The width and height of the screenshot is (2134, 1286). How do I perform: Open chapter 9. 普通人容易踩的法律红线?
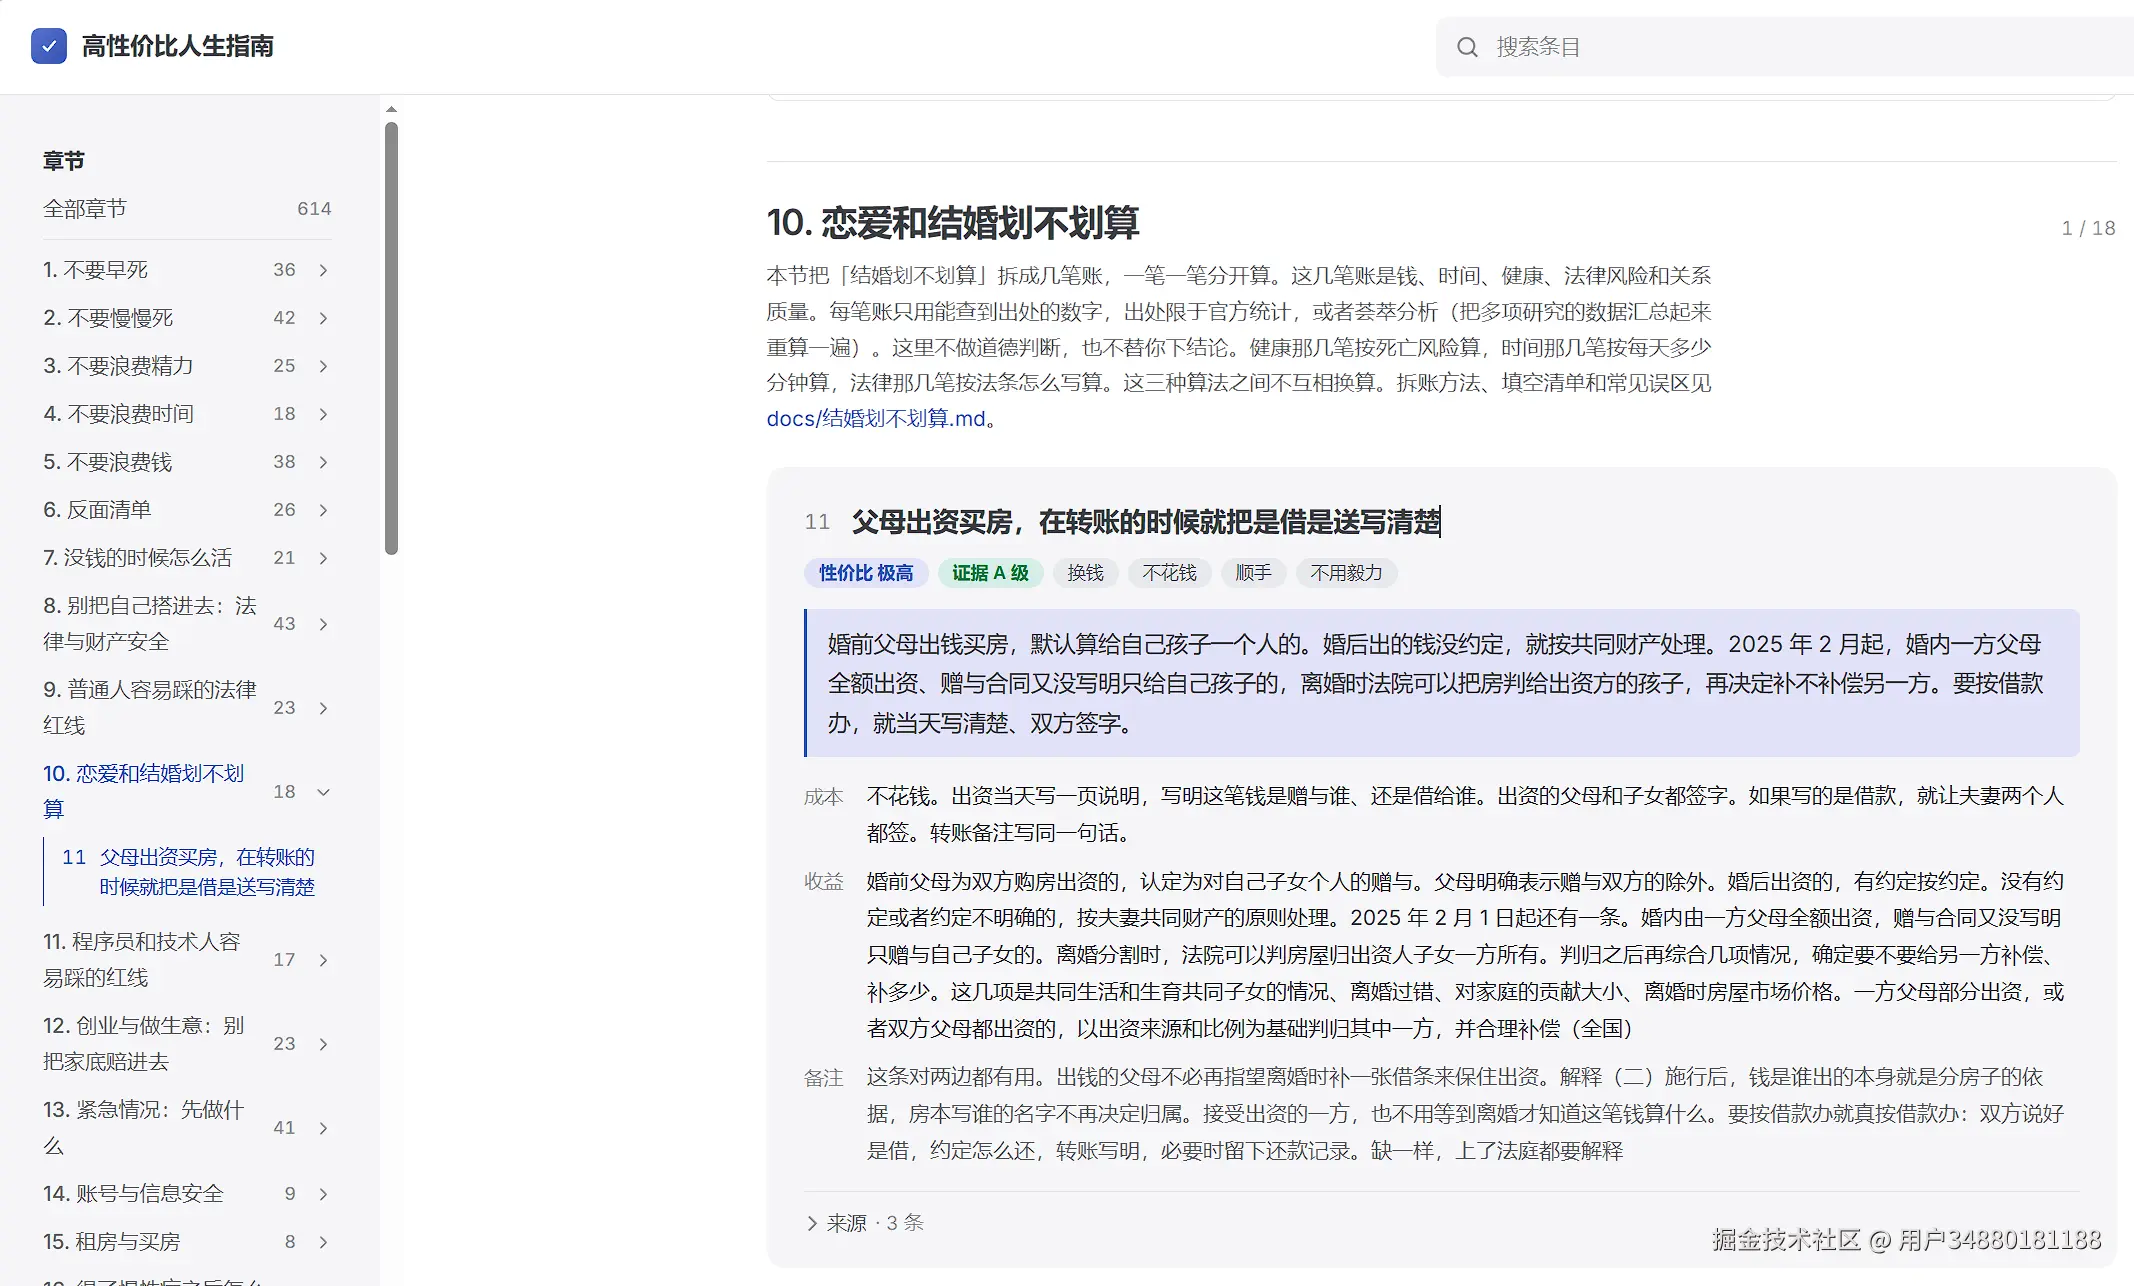150,708
